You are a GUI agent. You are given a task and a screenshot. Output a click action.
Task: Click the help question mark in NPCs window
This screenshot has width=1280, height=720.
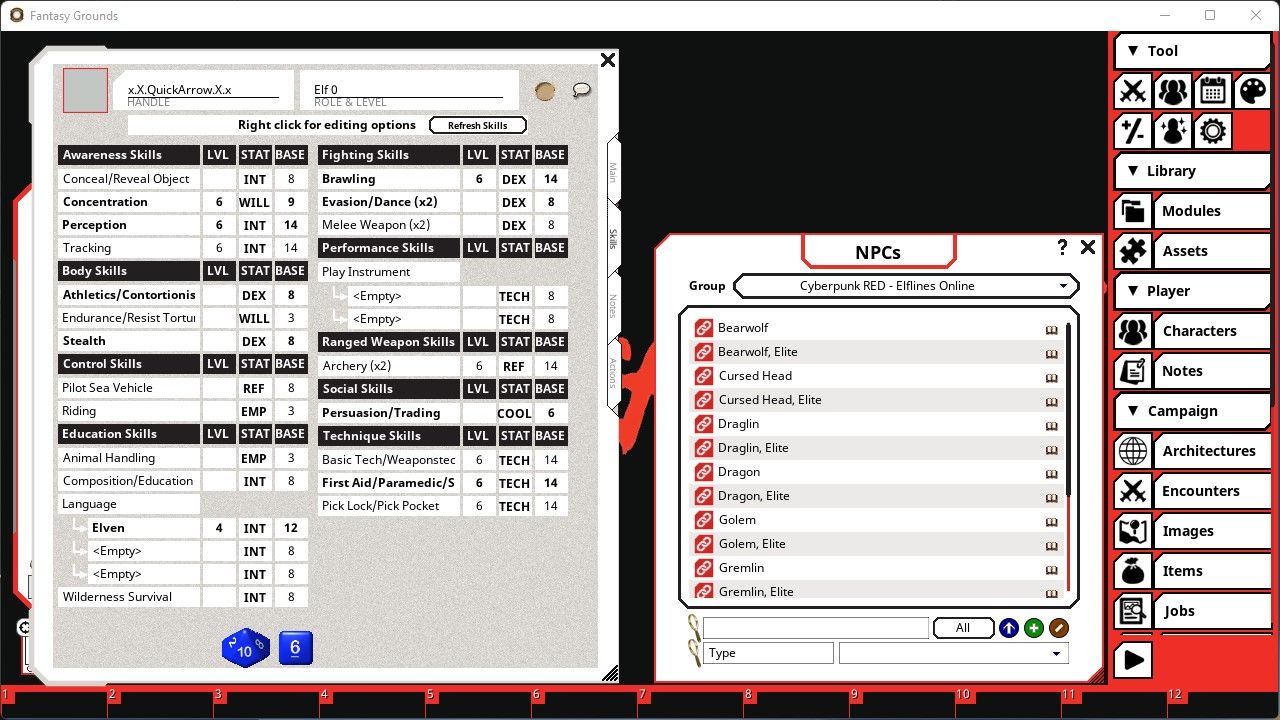click(1062, 247)
